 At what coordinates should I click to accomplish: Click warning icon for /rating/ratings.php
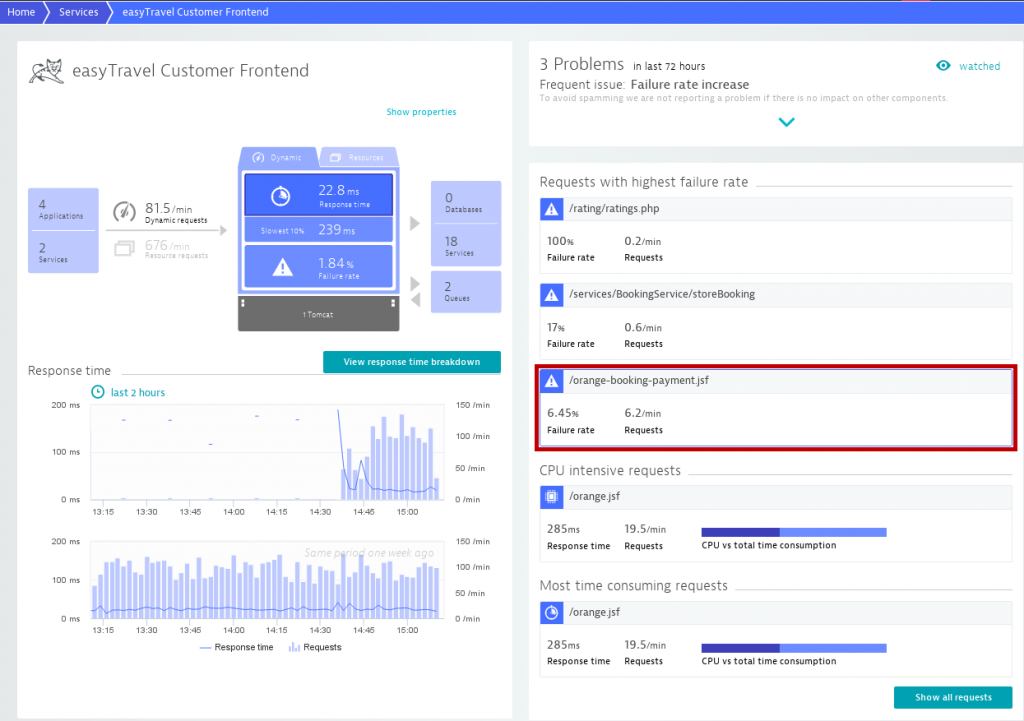click(551, 209)
